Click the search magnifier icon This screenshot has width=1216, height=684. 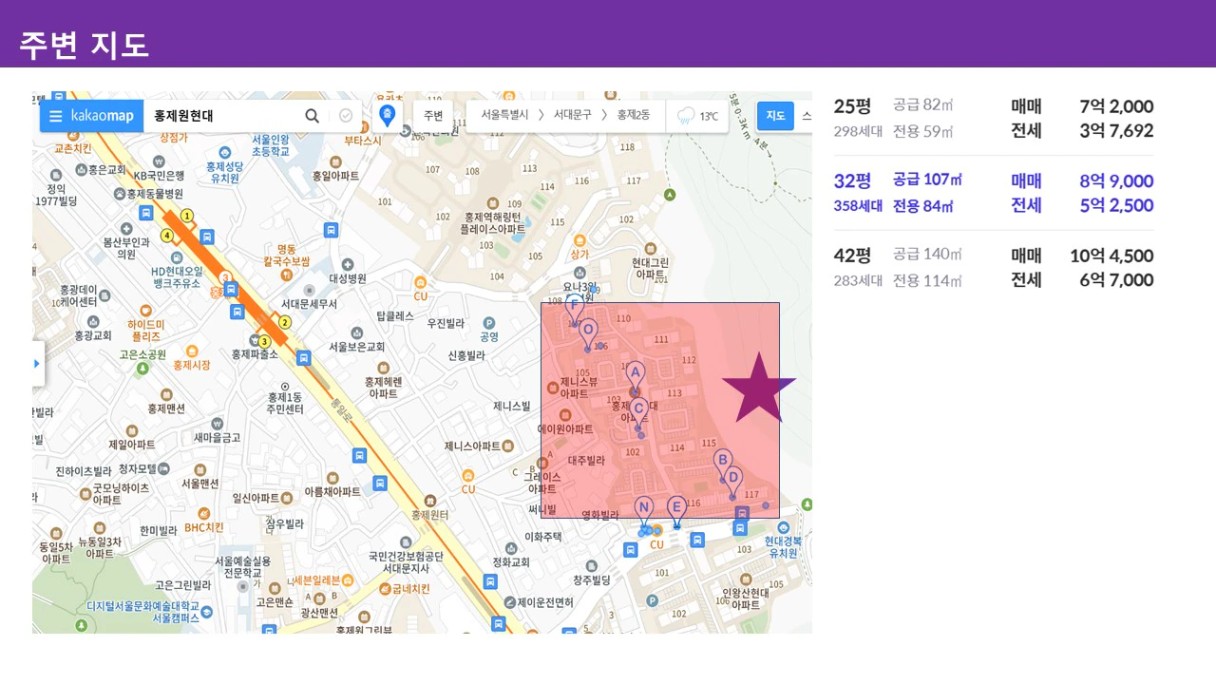coord(312,116)
